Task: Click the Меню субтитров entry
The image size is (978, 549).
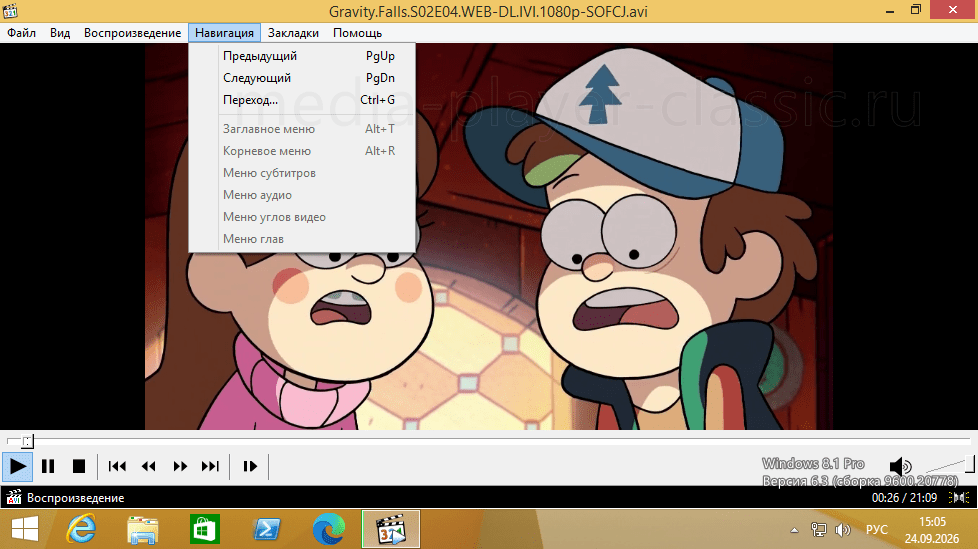Action: [302, 173]
